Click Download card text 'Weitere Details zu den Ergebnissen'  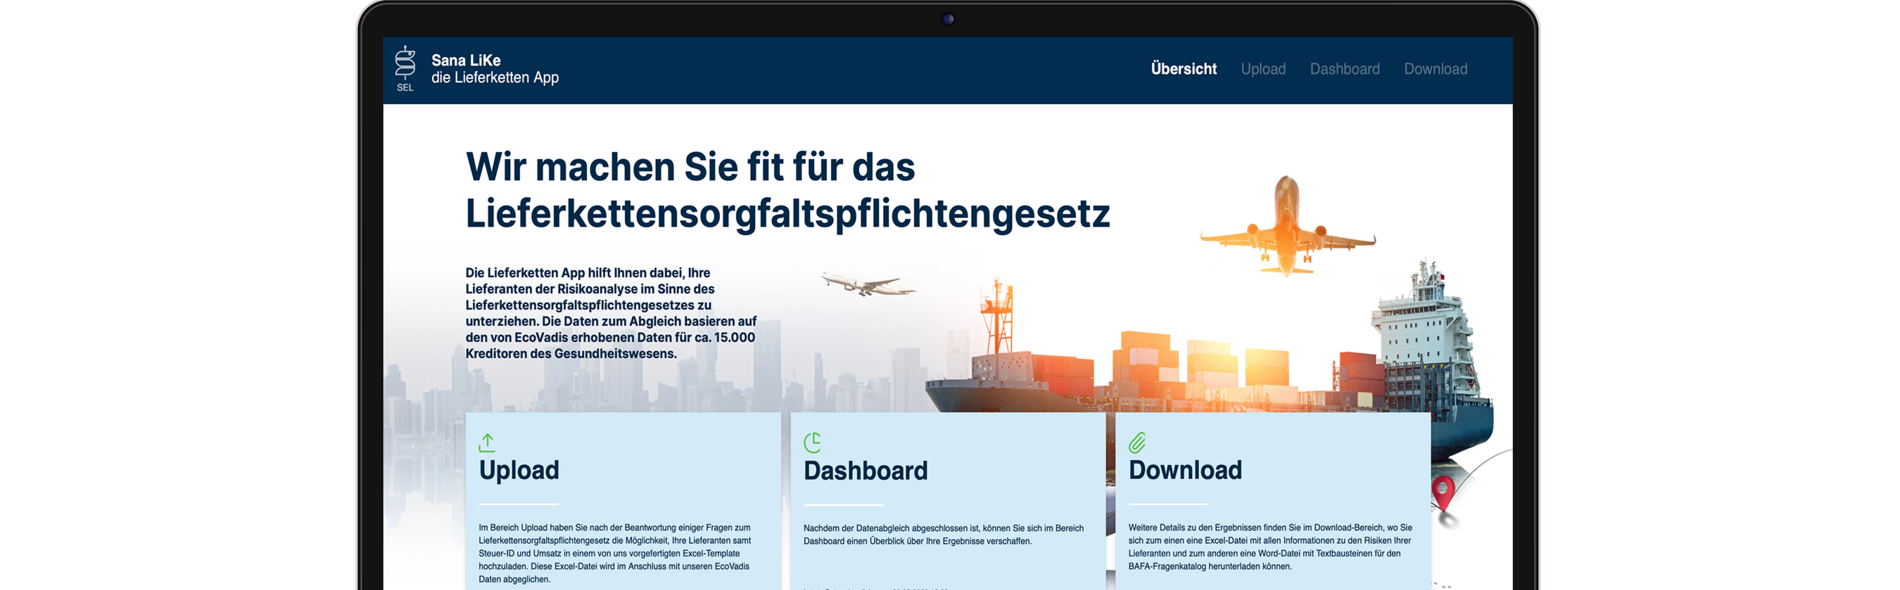coord(1270,546)
